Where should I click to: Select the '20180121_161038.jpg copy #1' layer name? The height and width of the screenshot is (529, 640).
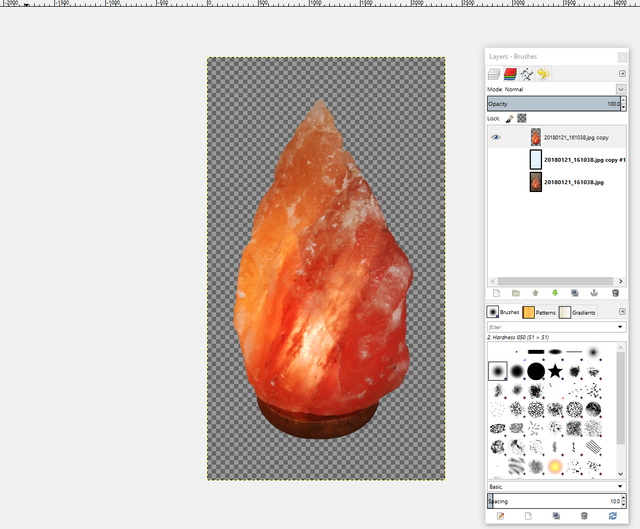coord(584,160)
